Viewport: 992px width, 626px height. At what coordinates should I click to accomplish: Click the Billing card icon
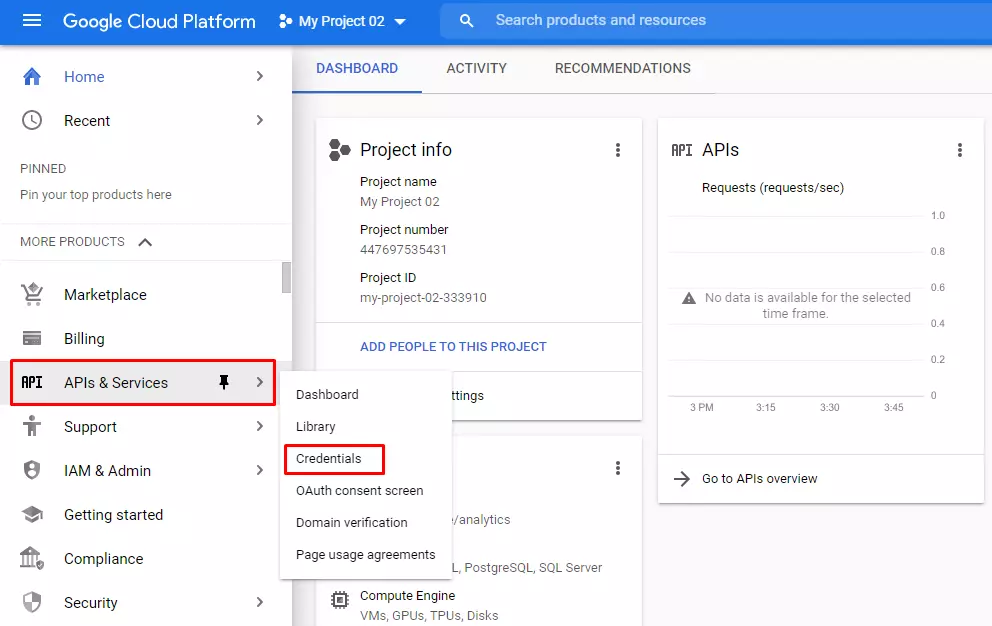pyautogui.click(x=32, y=339)
